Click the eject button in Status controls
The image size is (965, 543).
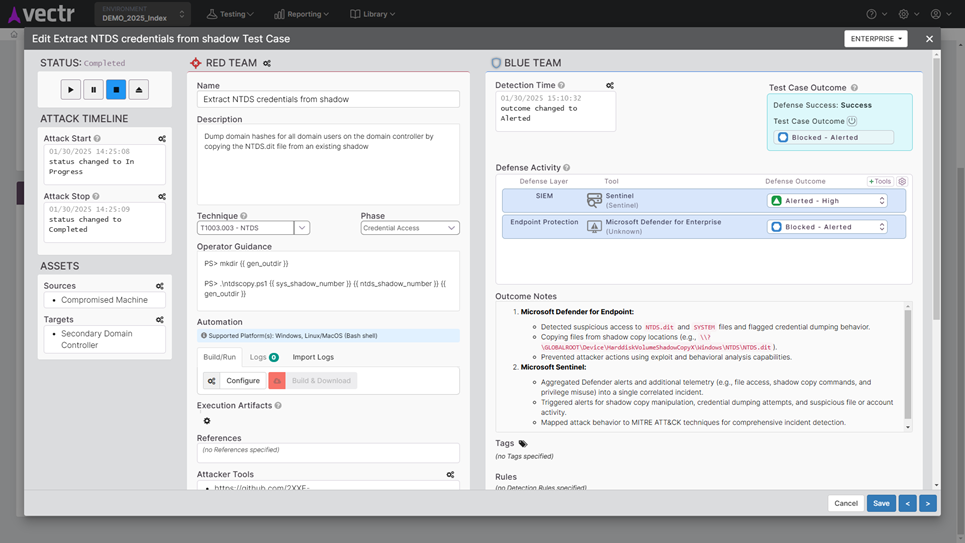point(139,90)
